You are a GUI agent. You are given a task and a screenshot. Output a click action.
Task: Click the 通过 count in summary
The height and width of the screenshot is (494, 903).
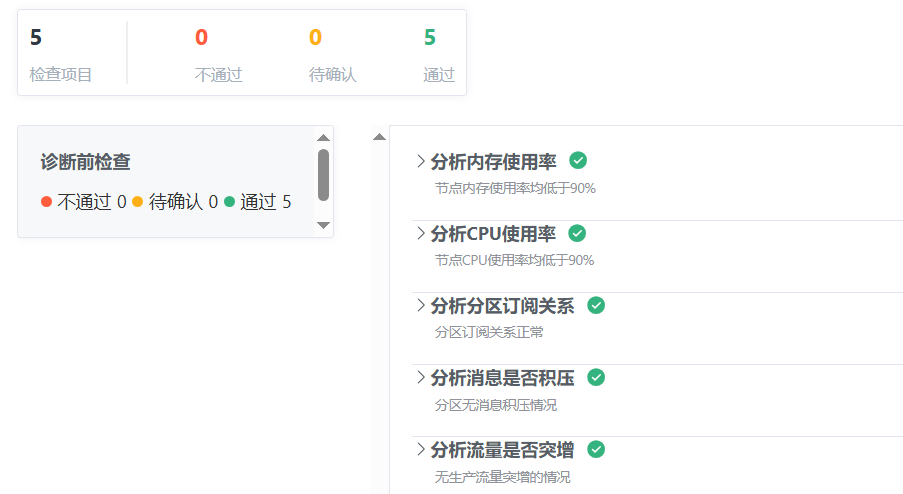430,38
